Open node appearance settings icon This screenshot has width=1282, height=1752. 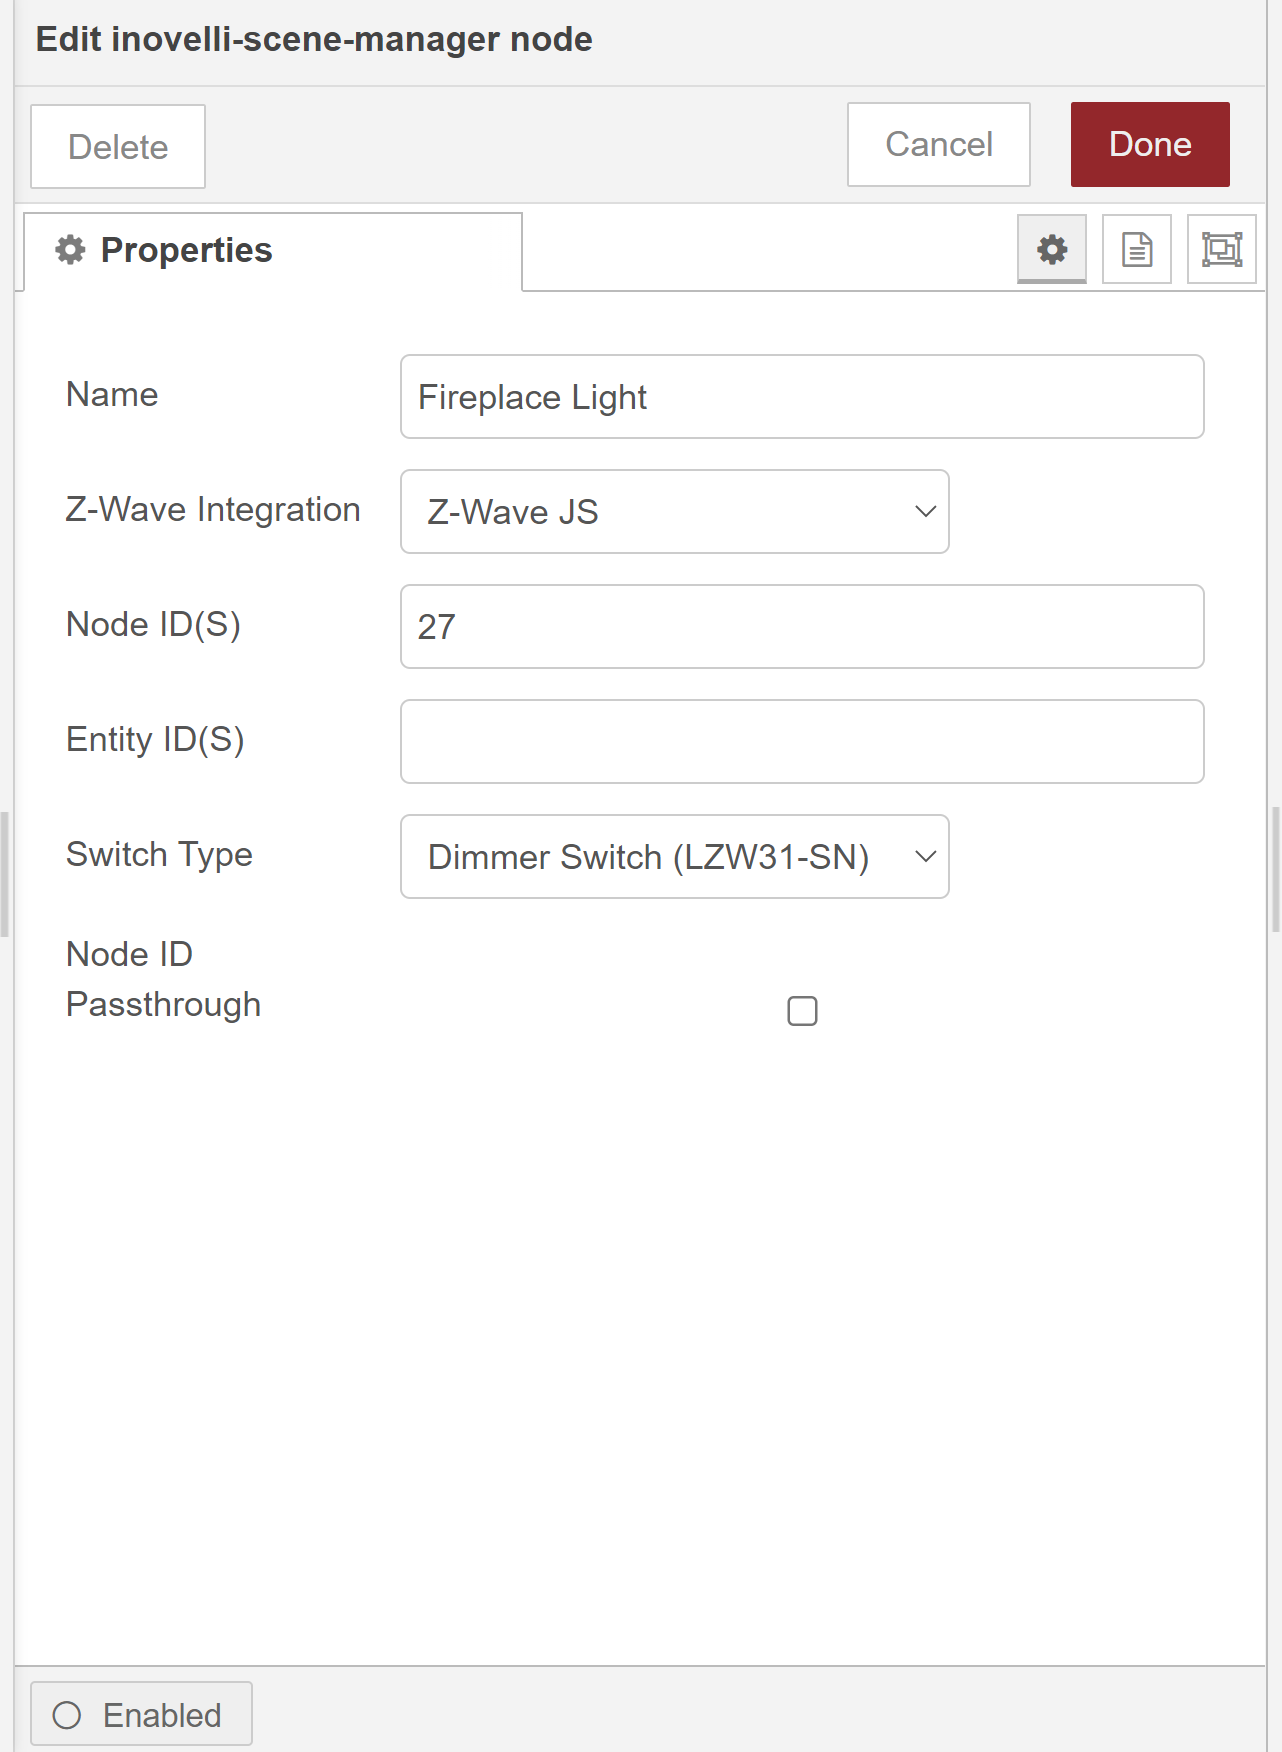point(1221,249)
